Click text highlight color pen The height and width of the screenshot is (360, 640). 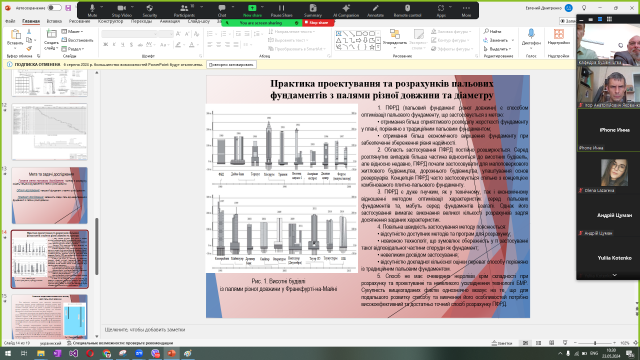click(178, 44)
